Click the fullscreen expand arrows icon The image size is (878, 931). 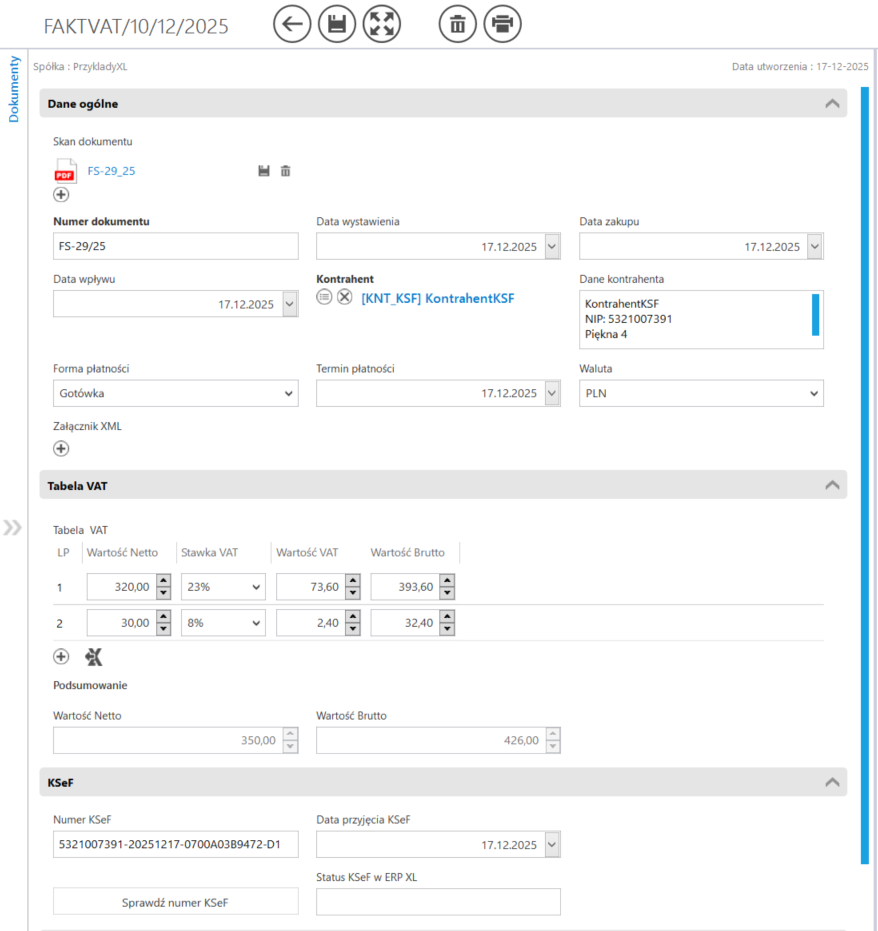coord(380,24)
